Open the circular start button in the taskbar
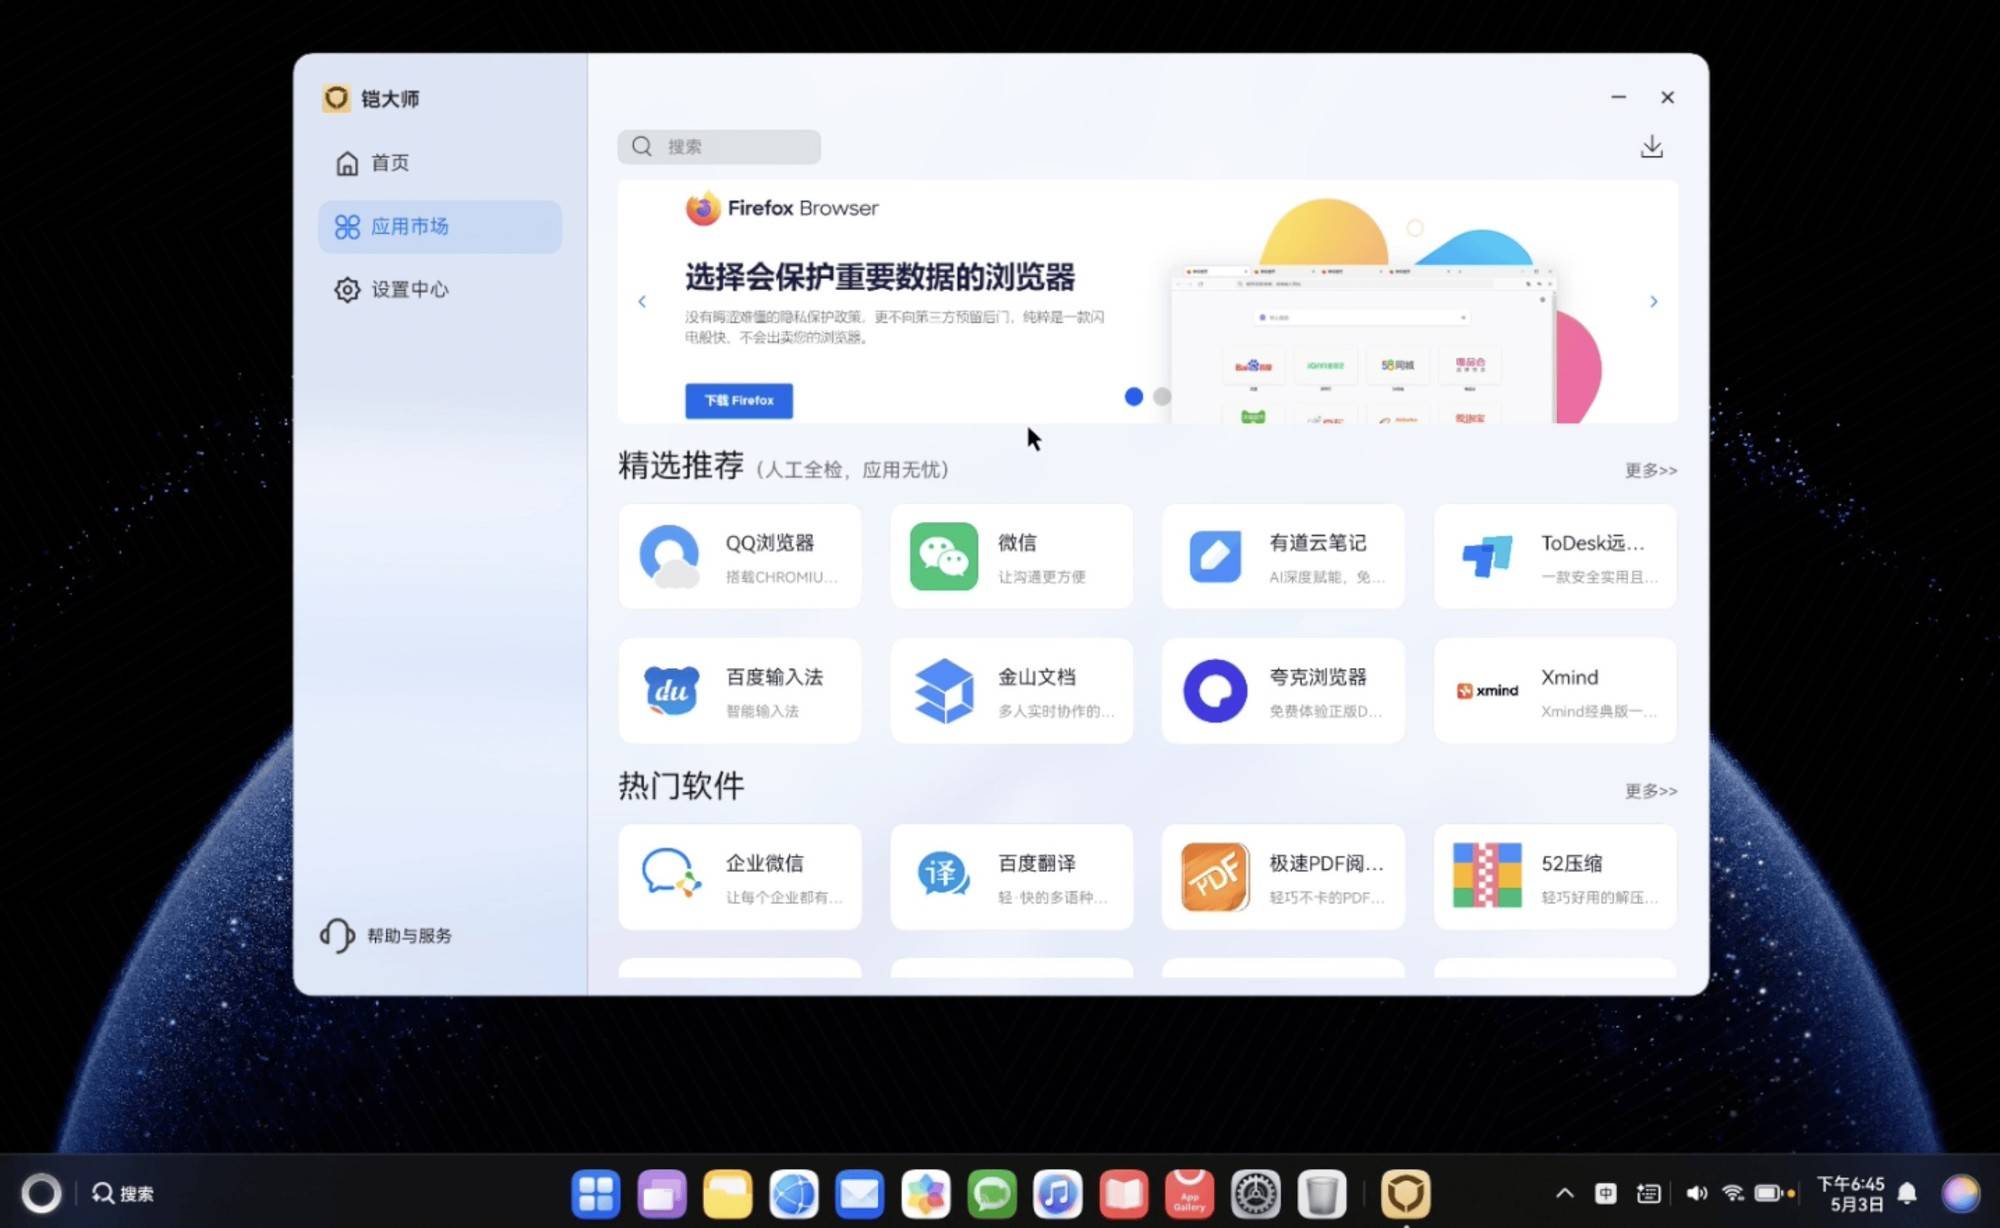This screenshot has width=2000, height=1228. pyautogui.click(x=41, y=1193)
